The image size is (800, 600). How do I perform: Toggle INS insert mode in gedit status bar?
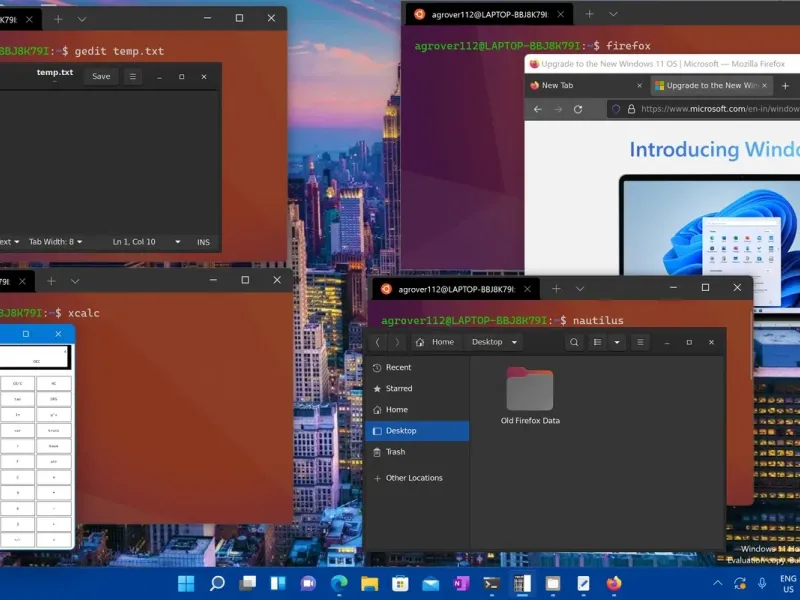point(204,242)
